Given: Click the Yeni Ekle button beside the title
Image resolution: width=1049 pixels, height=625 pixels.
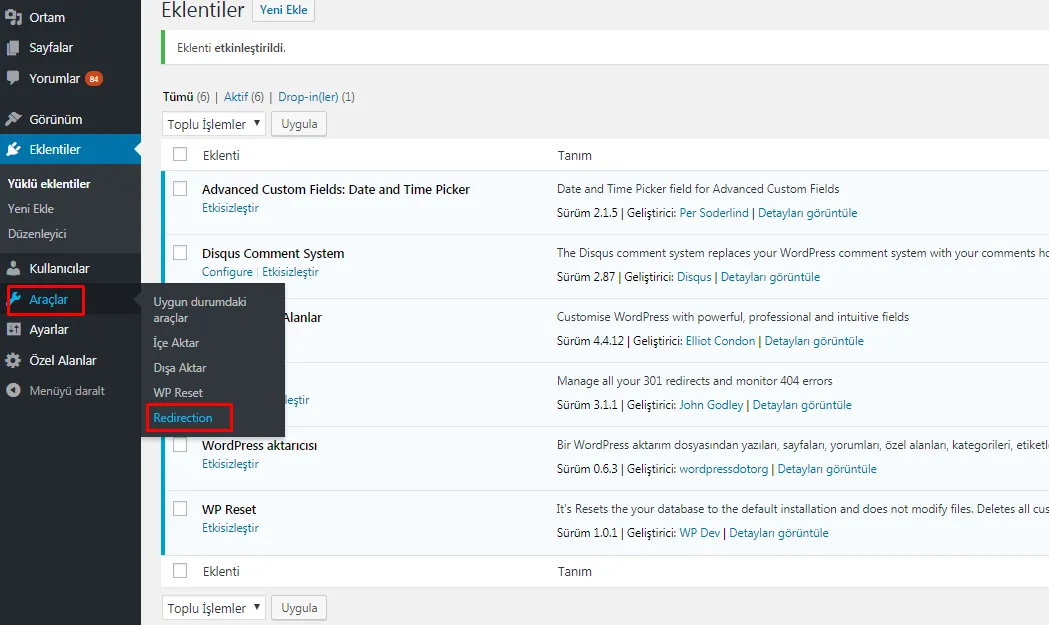Looking at the screenshot, I should (x=284, y=10).
